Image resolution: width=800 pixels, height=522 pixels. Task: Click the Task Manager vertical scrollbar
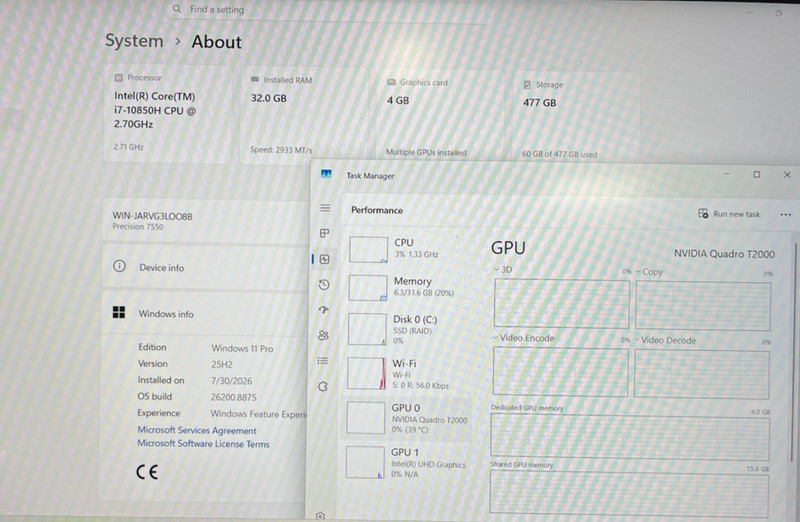point(795,352)
